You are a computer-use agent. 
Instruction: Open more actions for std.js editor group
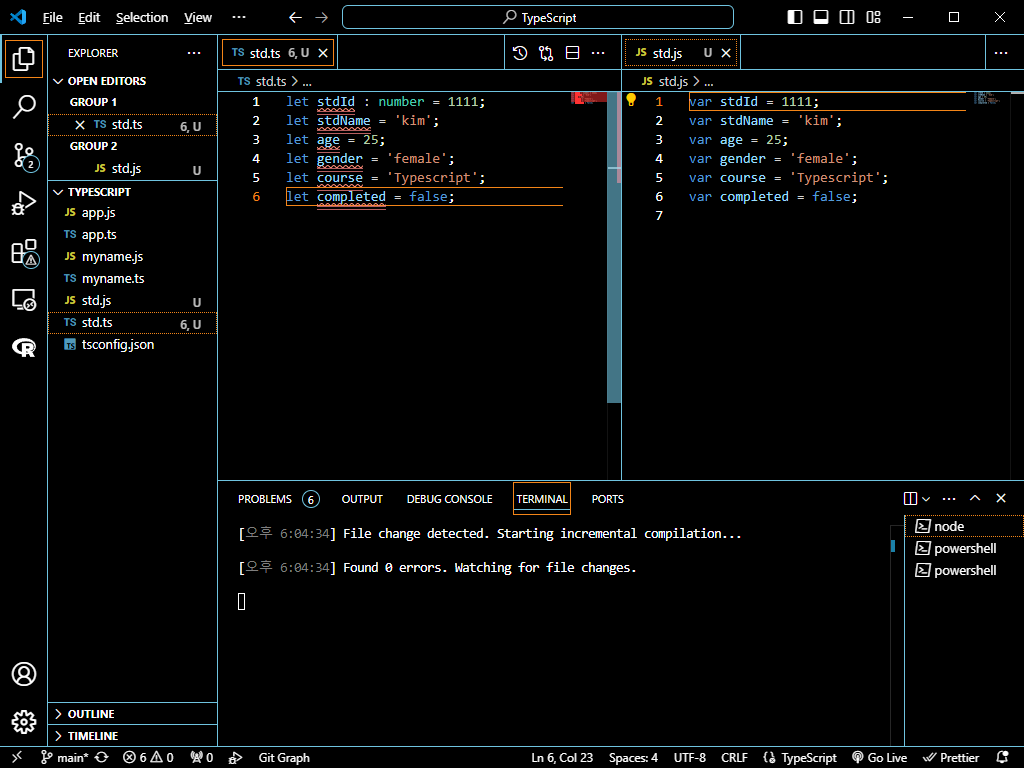[1000, 53]
